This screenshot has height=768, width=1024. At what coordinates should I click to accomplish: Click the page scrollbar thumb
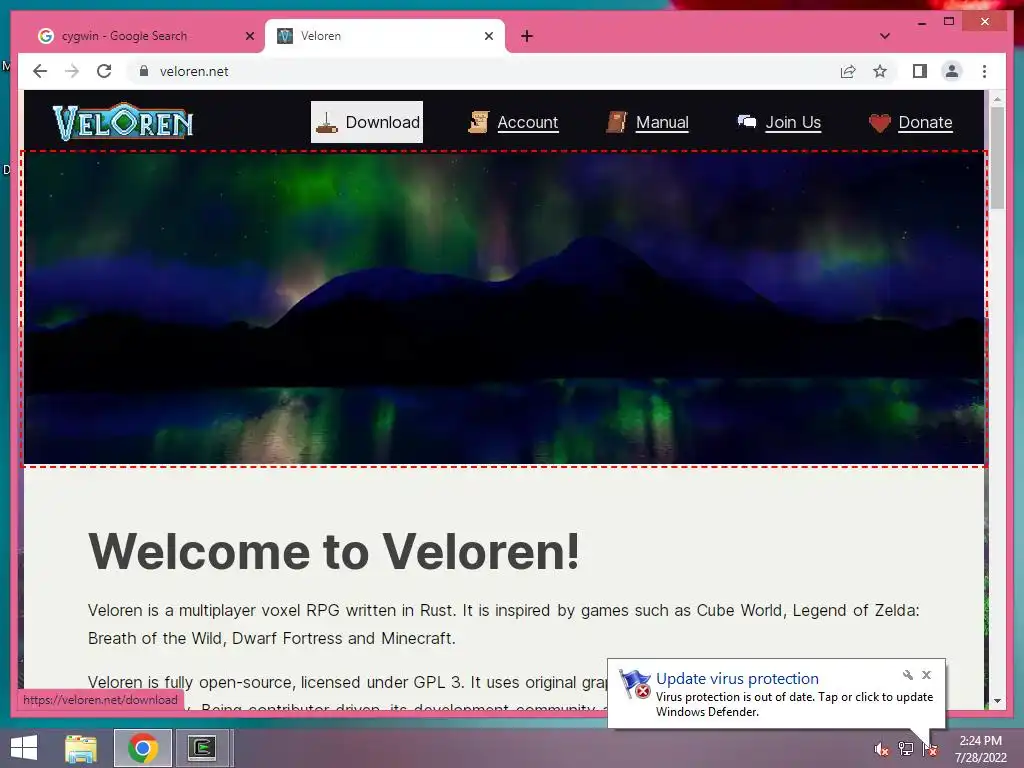997,158
